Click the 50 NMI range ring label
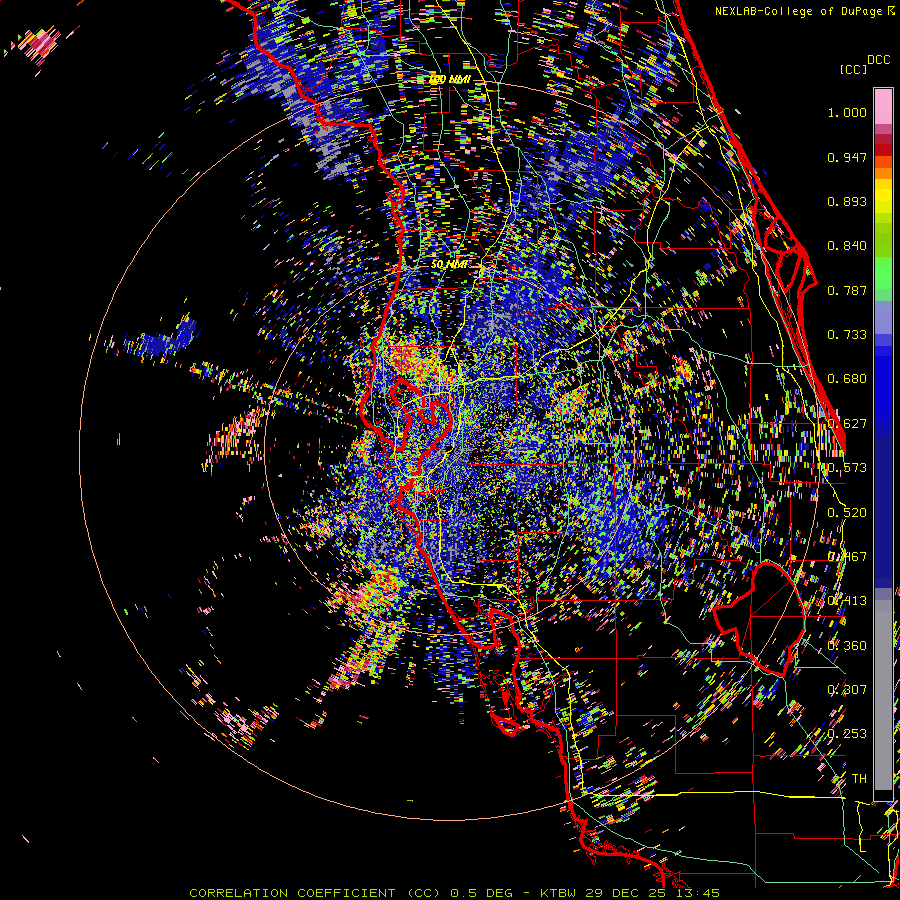Image resolution: width=900 pixels, height=900 pixels. (449, 264)
